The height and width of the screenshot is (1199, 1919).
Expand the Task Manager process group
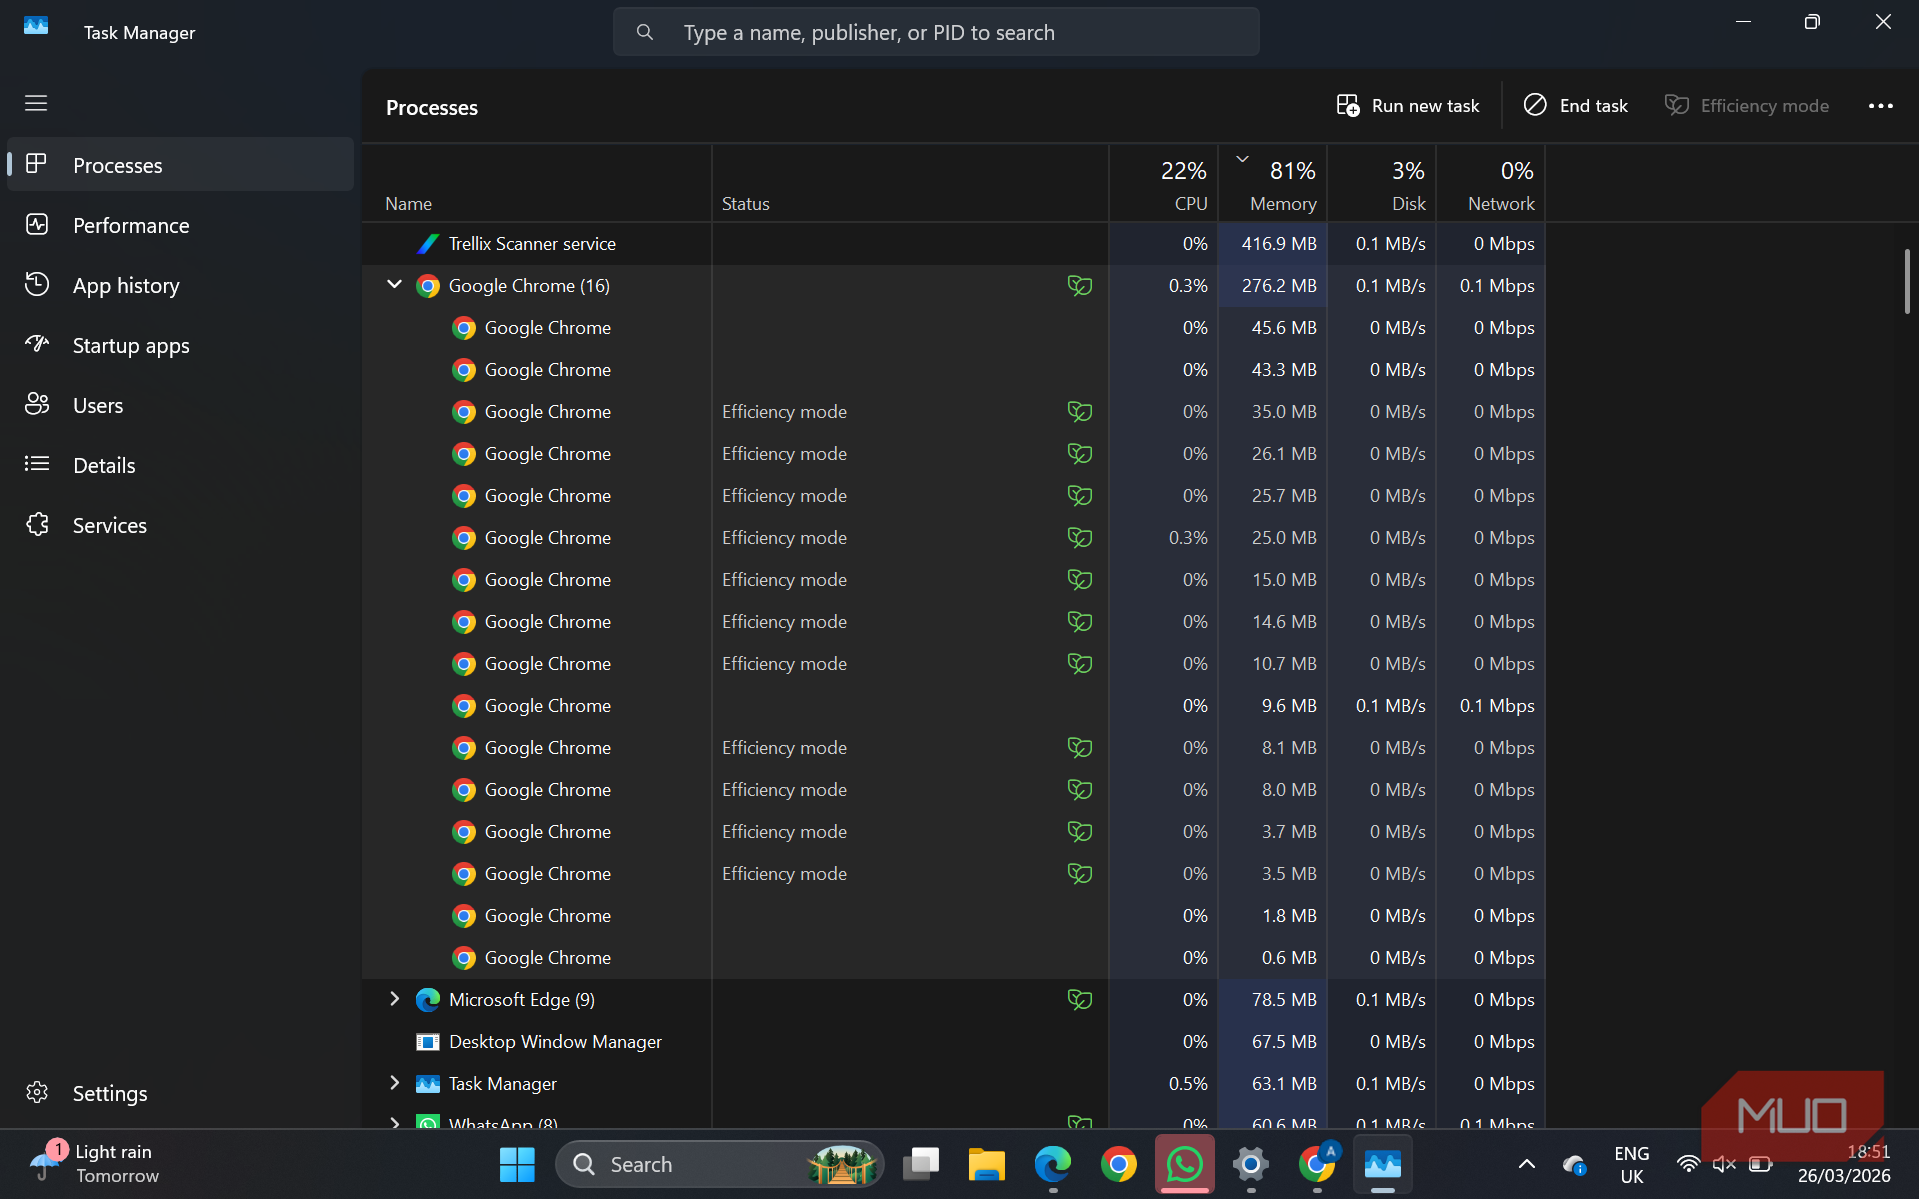pos(395,1083)
